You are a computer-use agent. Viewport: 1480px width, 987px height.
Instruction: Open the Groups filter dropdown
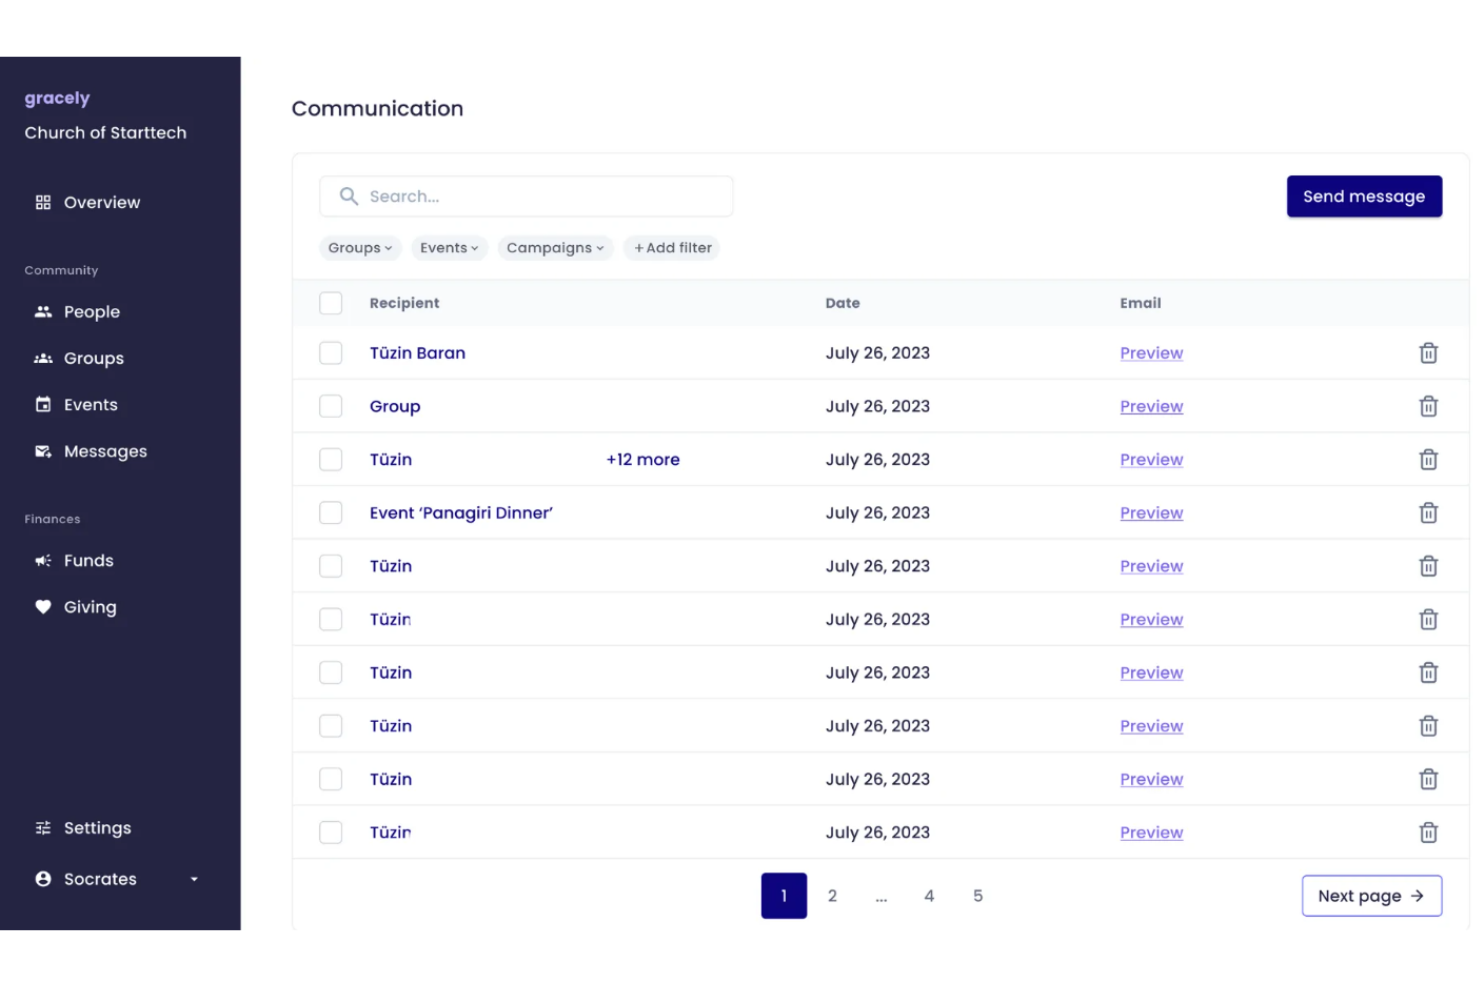click(360, 247)
